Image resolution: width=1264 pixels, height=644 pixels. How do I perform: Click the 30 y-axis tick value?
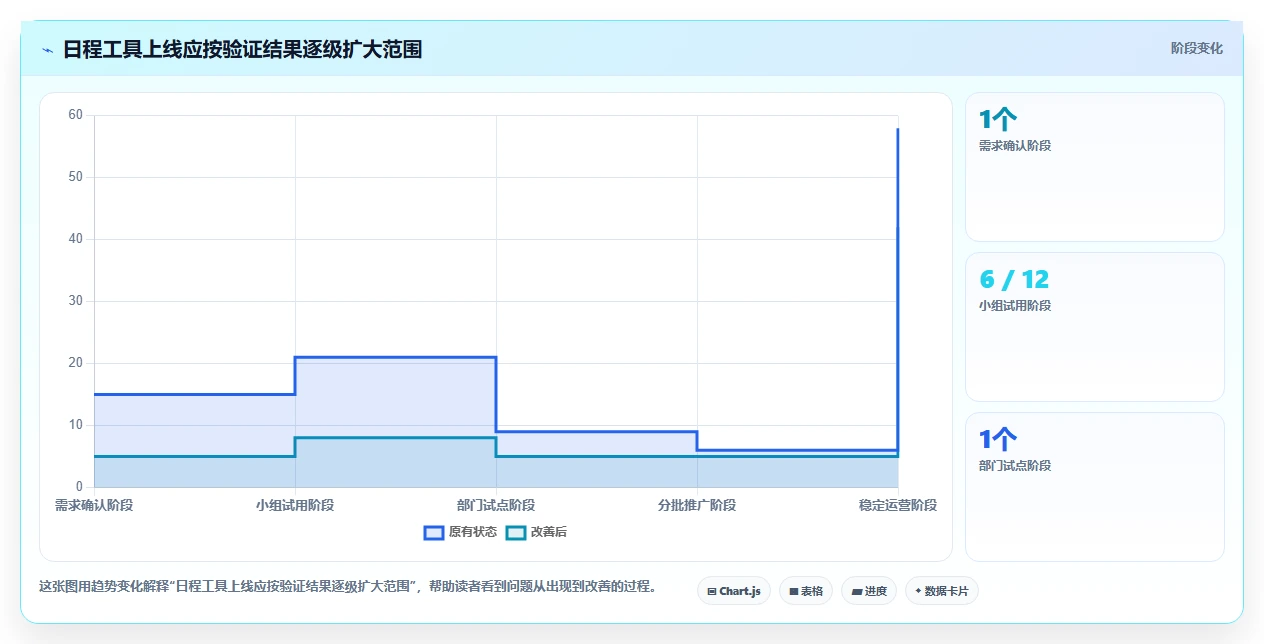(75, 301)
